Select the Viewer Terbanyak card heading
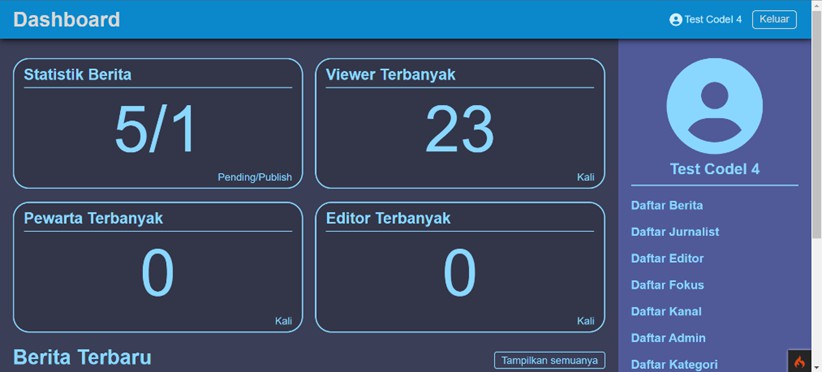Screen dimensions: 822x372 click(391, 74)
